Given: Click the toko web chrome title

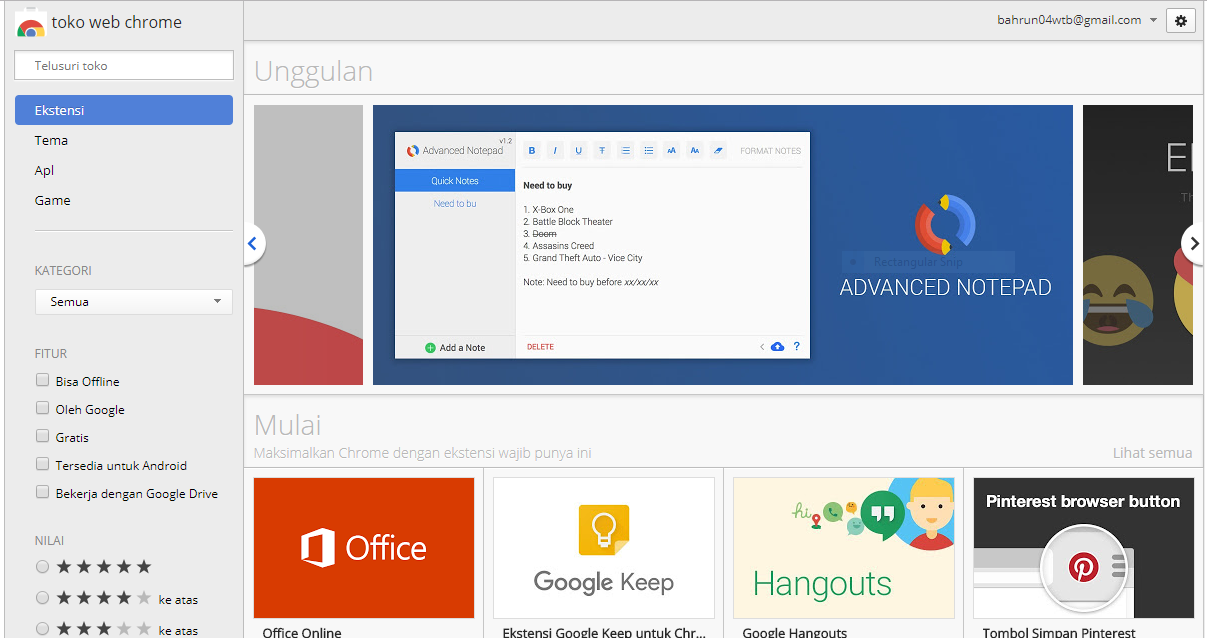Looking at the screenshot, I should (116, 22).
